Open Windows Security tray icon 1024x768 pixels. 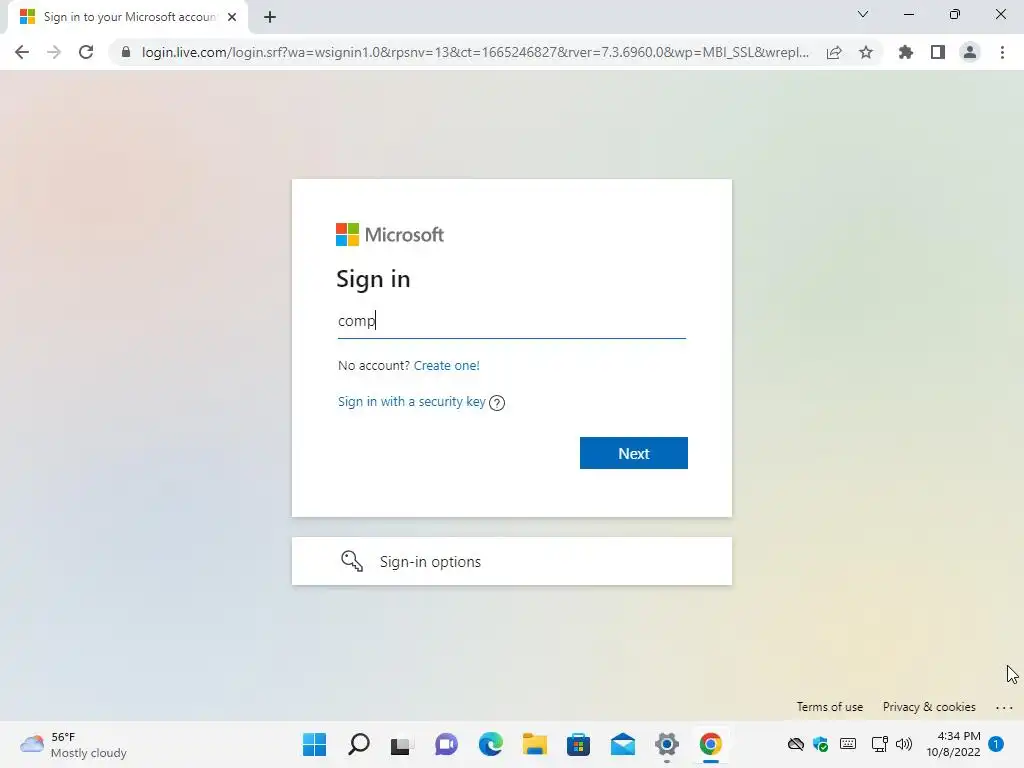pos(821,744)
